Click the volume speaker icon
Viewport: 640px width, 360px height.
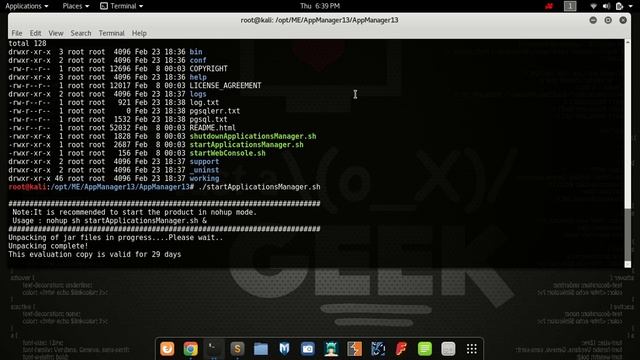point(606,6)
